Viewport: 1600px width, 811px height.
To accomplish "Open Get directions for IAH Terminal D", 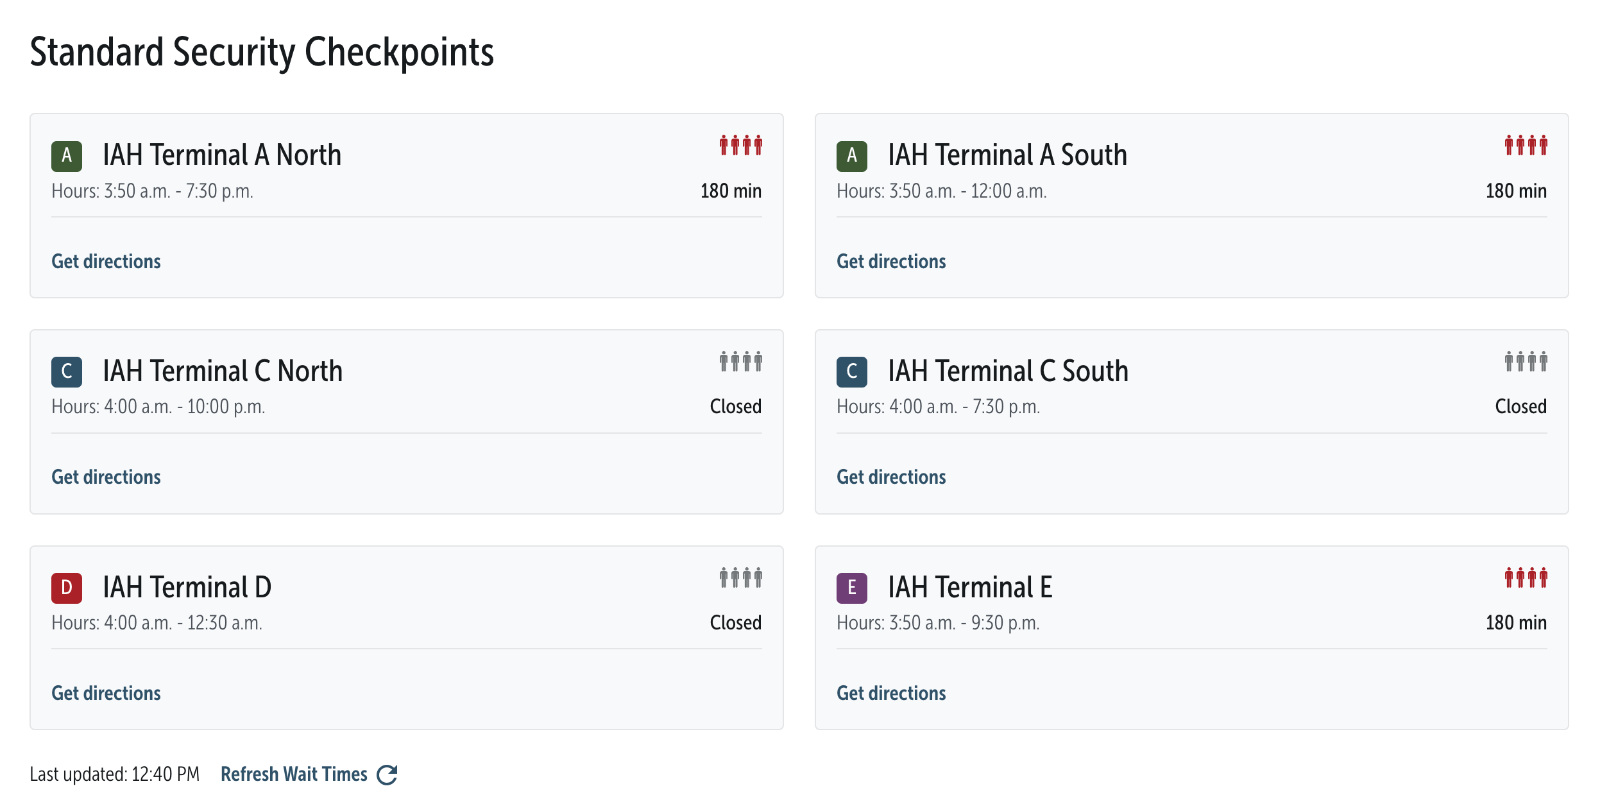I will point(106,693).
